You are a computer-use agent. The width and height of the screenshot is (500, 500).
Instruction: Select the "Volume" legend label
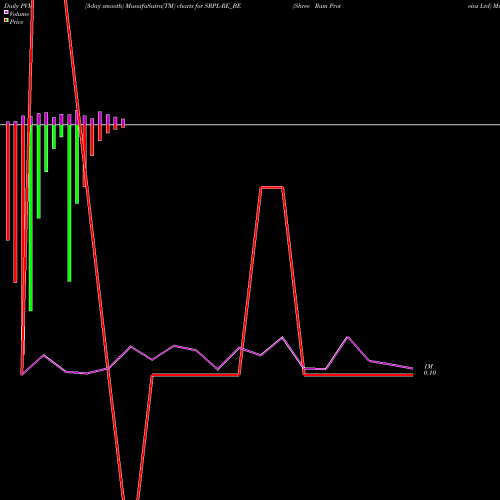click(x=19, y=14)
